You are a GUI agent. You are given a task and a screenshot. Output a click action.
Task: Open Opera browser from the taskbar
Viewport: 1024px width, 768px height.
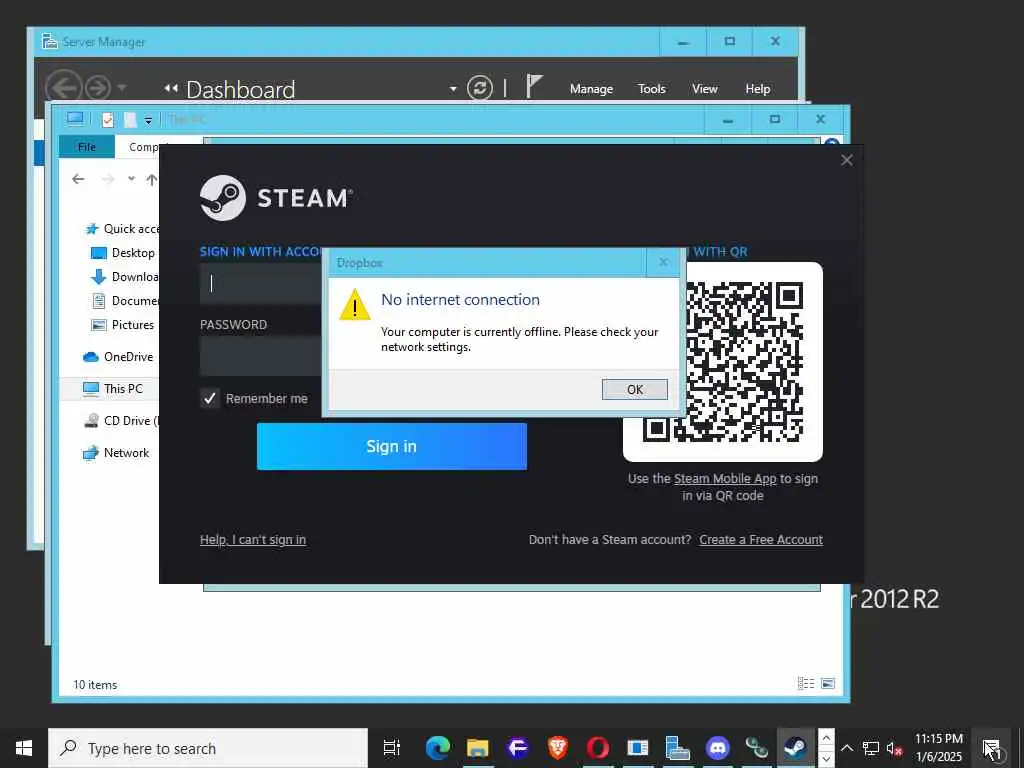pyautogui.click(x=598, y=748)
